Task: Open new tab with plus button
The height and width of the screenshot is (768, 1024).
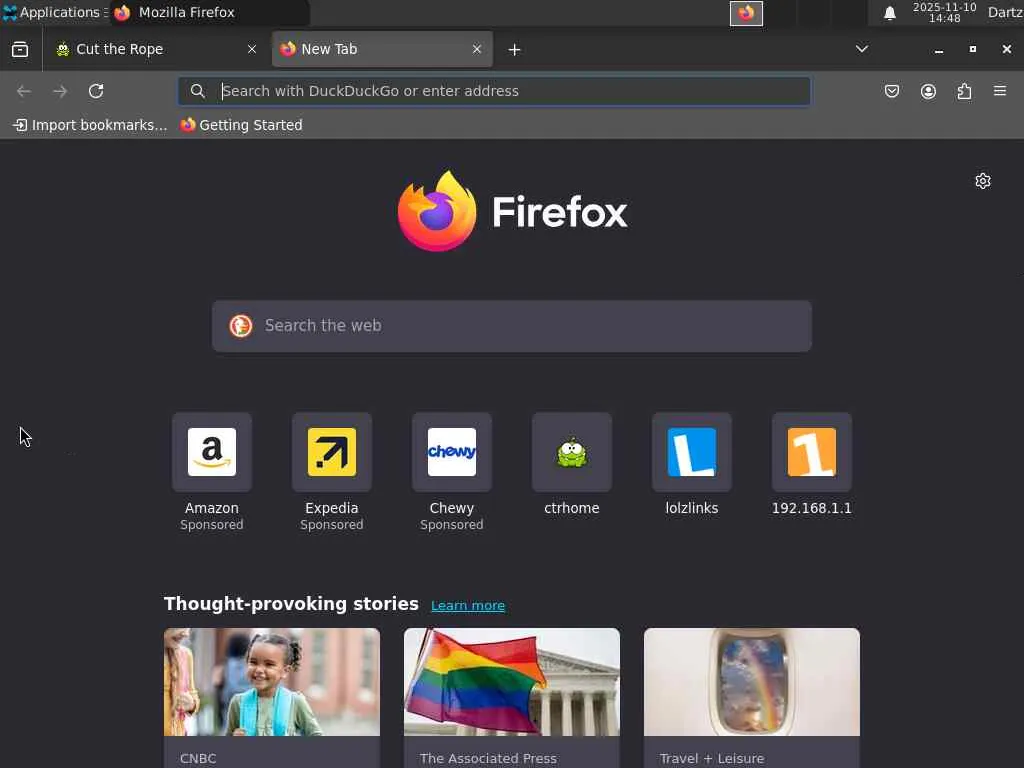Action: (515, 50)
